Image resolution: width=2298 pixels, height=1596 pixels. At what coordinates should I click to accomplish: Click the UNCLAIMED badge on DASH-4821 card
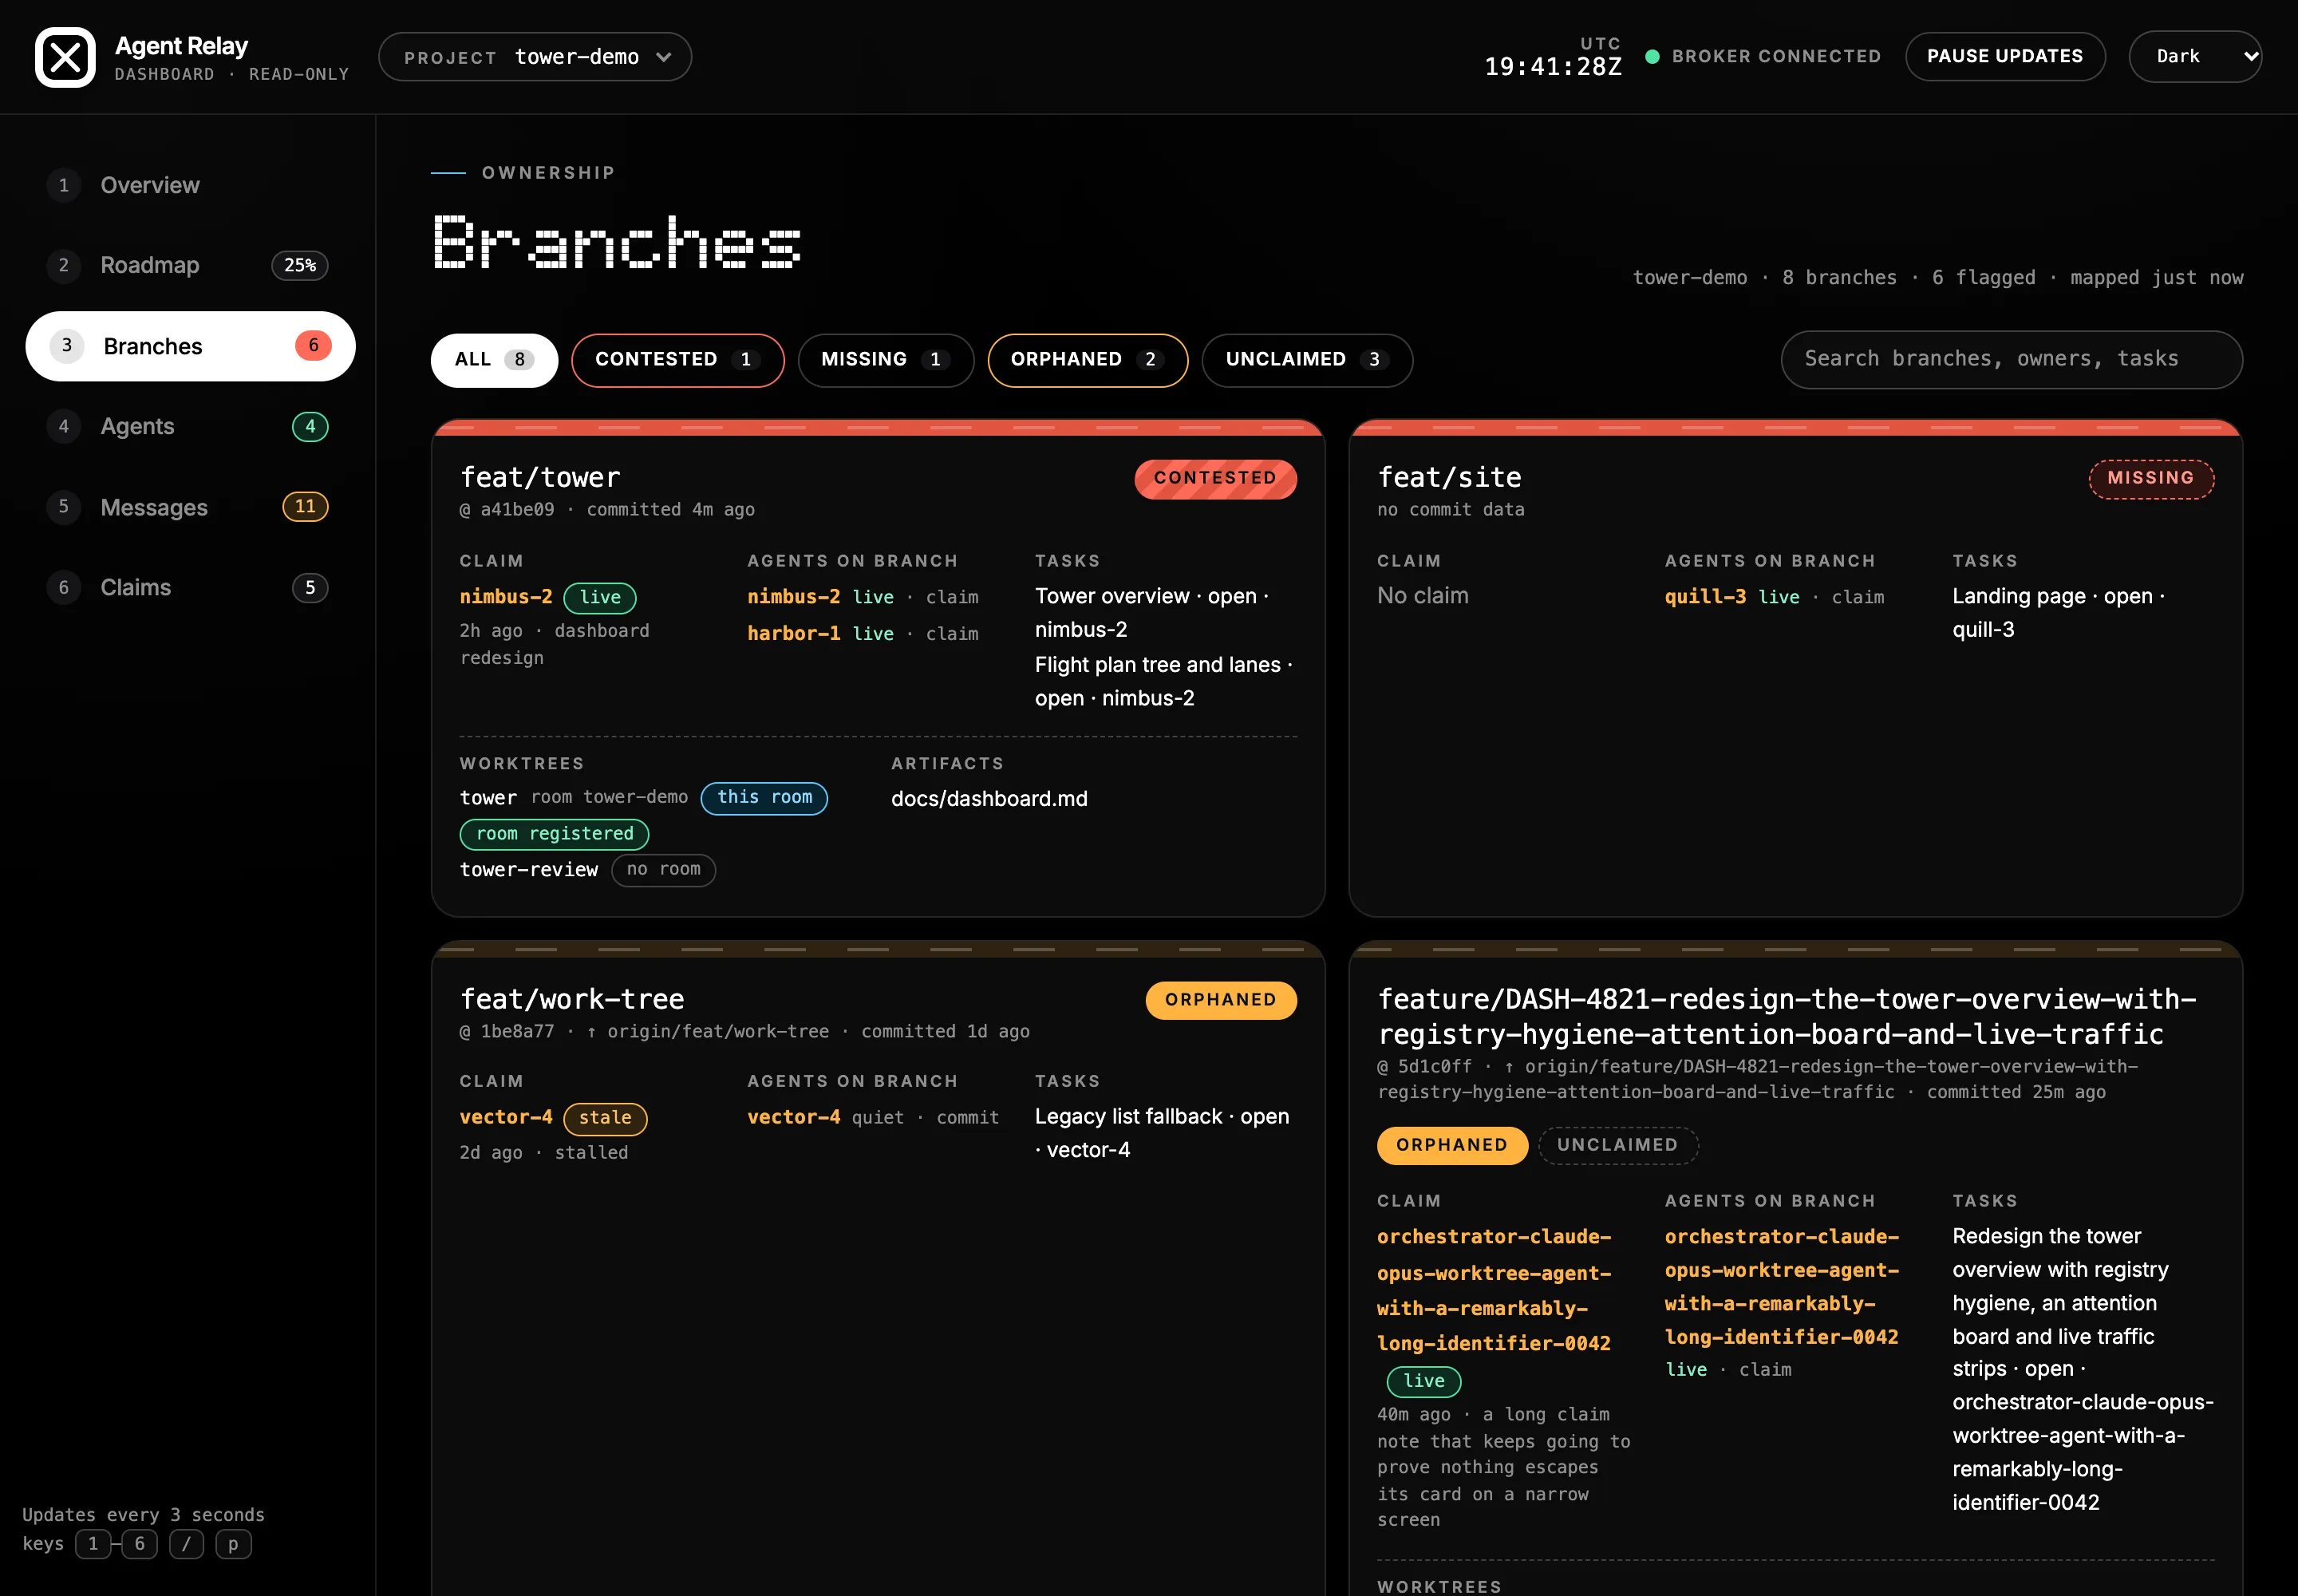pyautogui.click(x=1617, y=1145)
